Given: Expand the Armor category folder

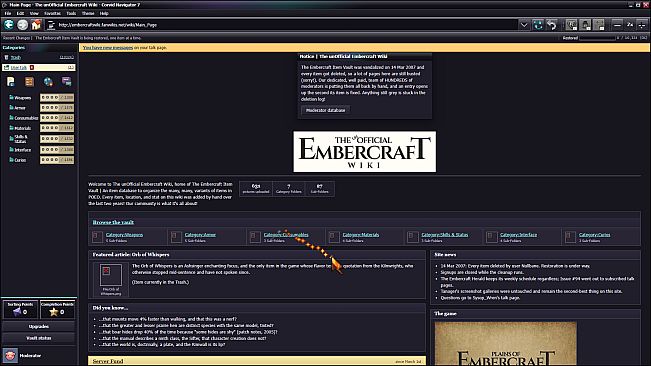Looking at the screenshot, I should [x=17, y=107].
